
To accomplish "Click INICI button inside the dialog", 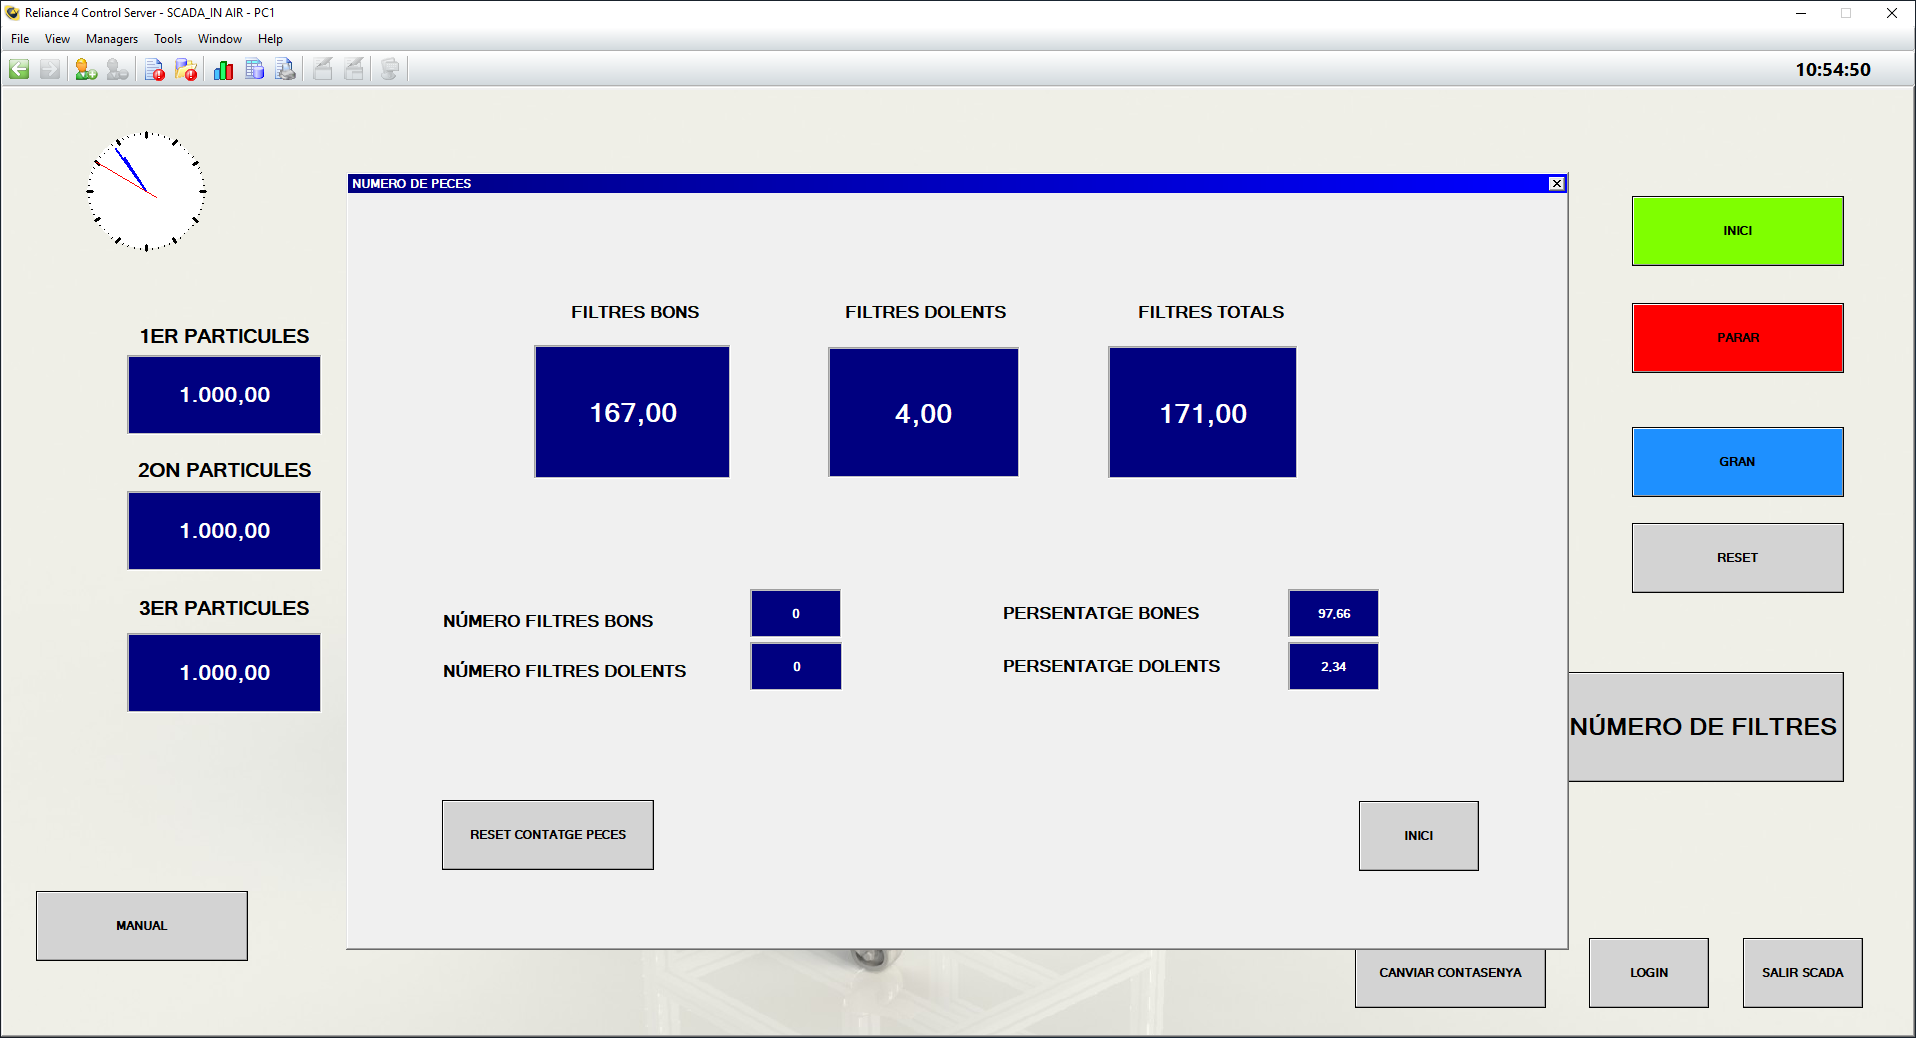I will pyautogui.click(x=1418, y=835).
